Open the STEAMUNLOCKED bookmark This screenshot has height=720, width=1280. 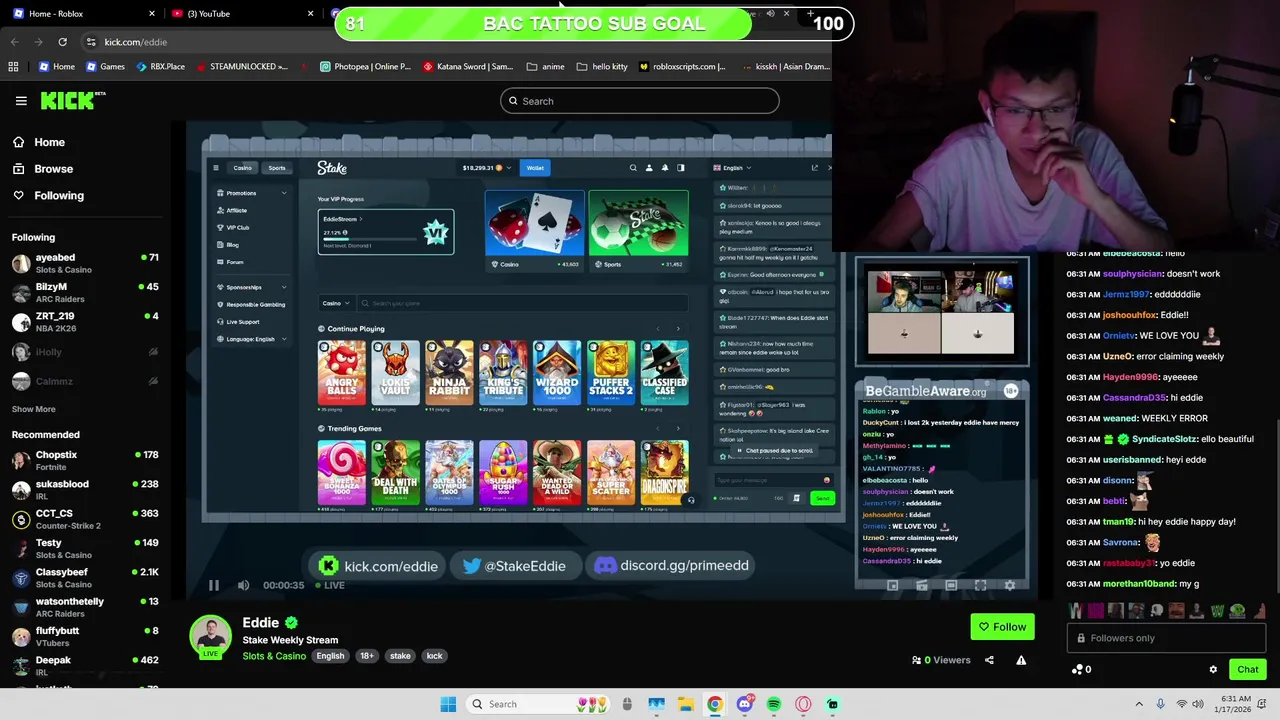(241, 67)
